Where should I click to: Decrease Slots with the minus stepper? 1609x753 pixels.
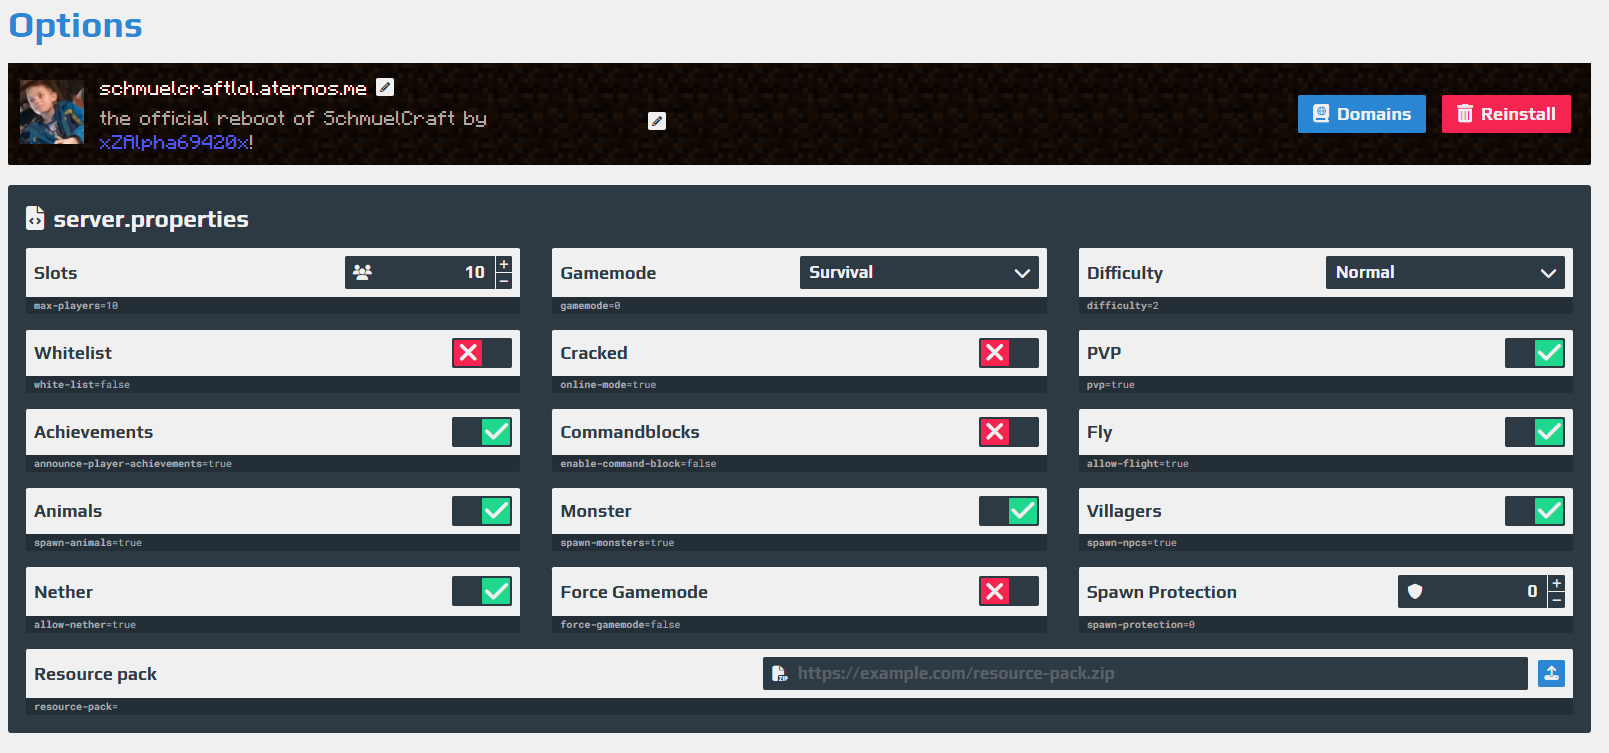click(x=504, y=281)
